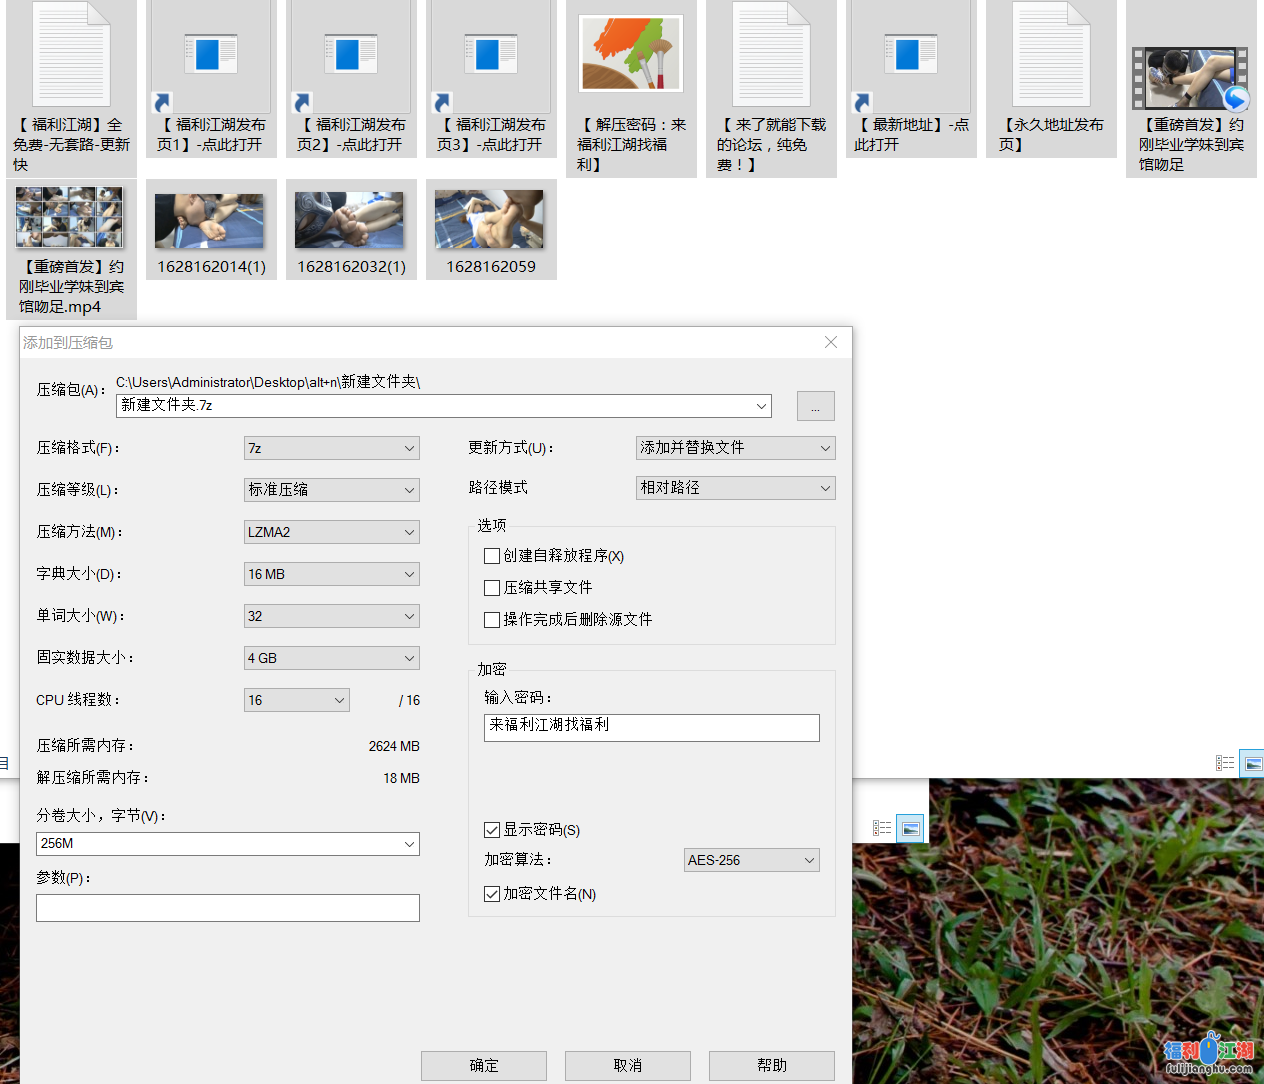Click the 输入密码 text field

(x=651, y=727)
